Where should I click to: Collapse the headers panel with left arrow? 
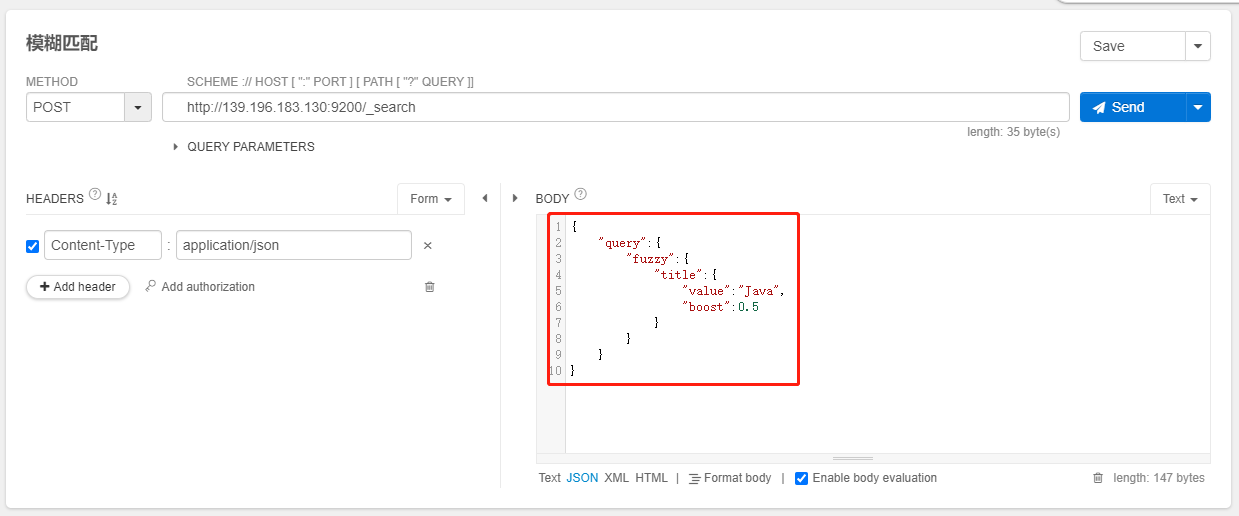(x=485, y=198)
